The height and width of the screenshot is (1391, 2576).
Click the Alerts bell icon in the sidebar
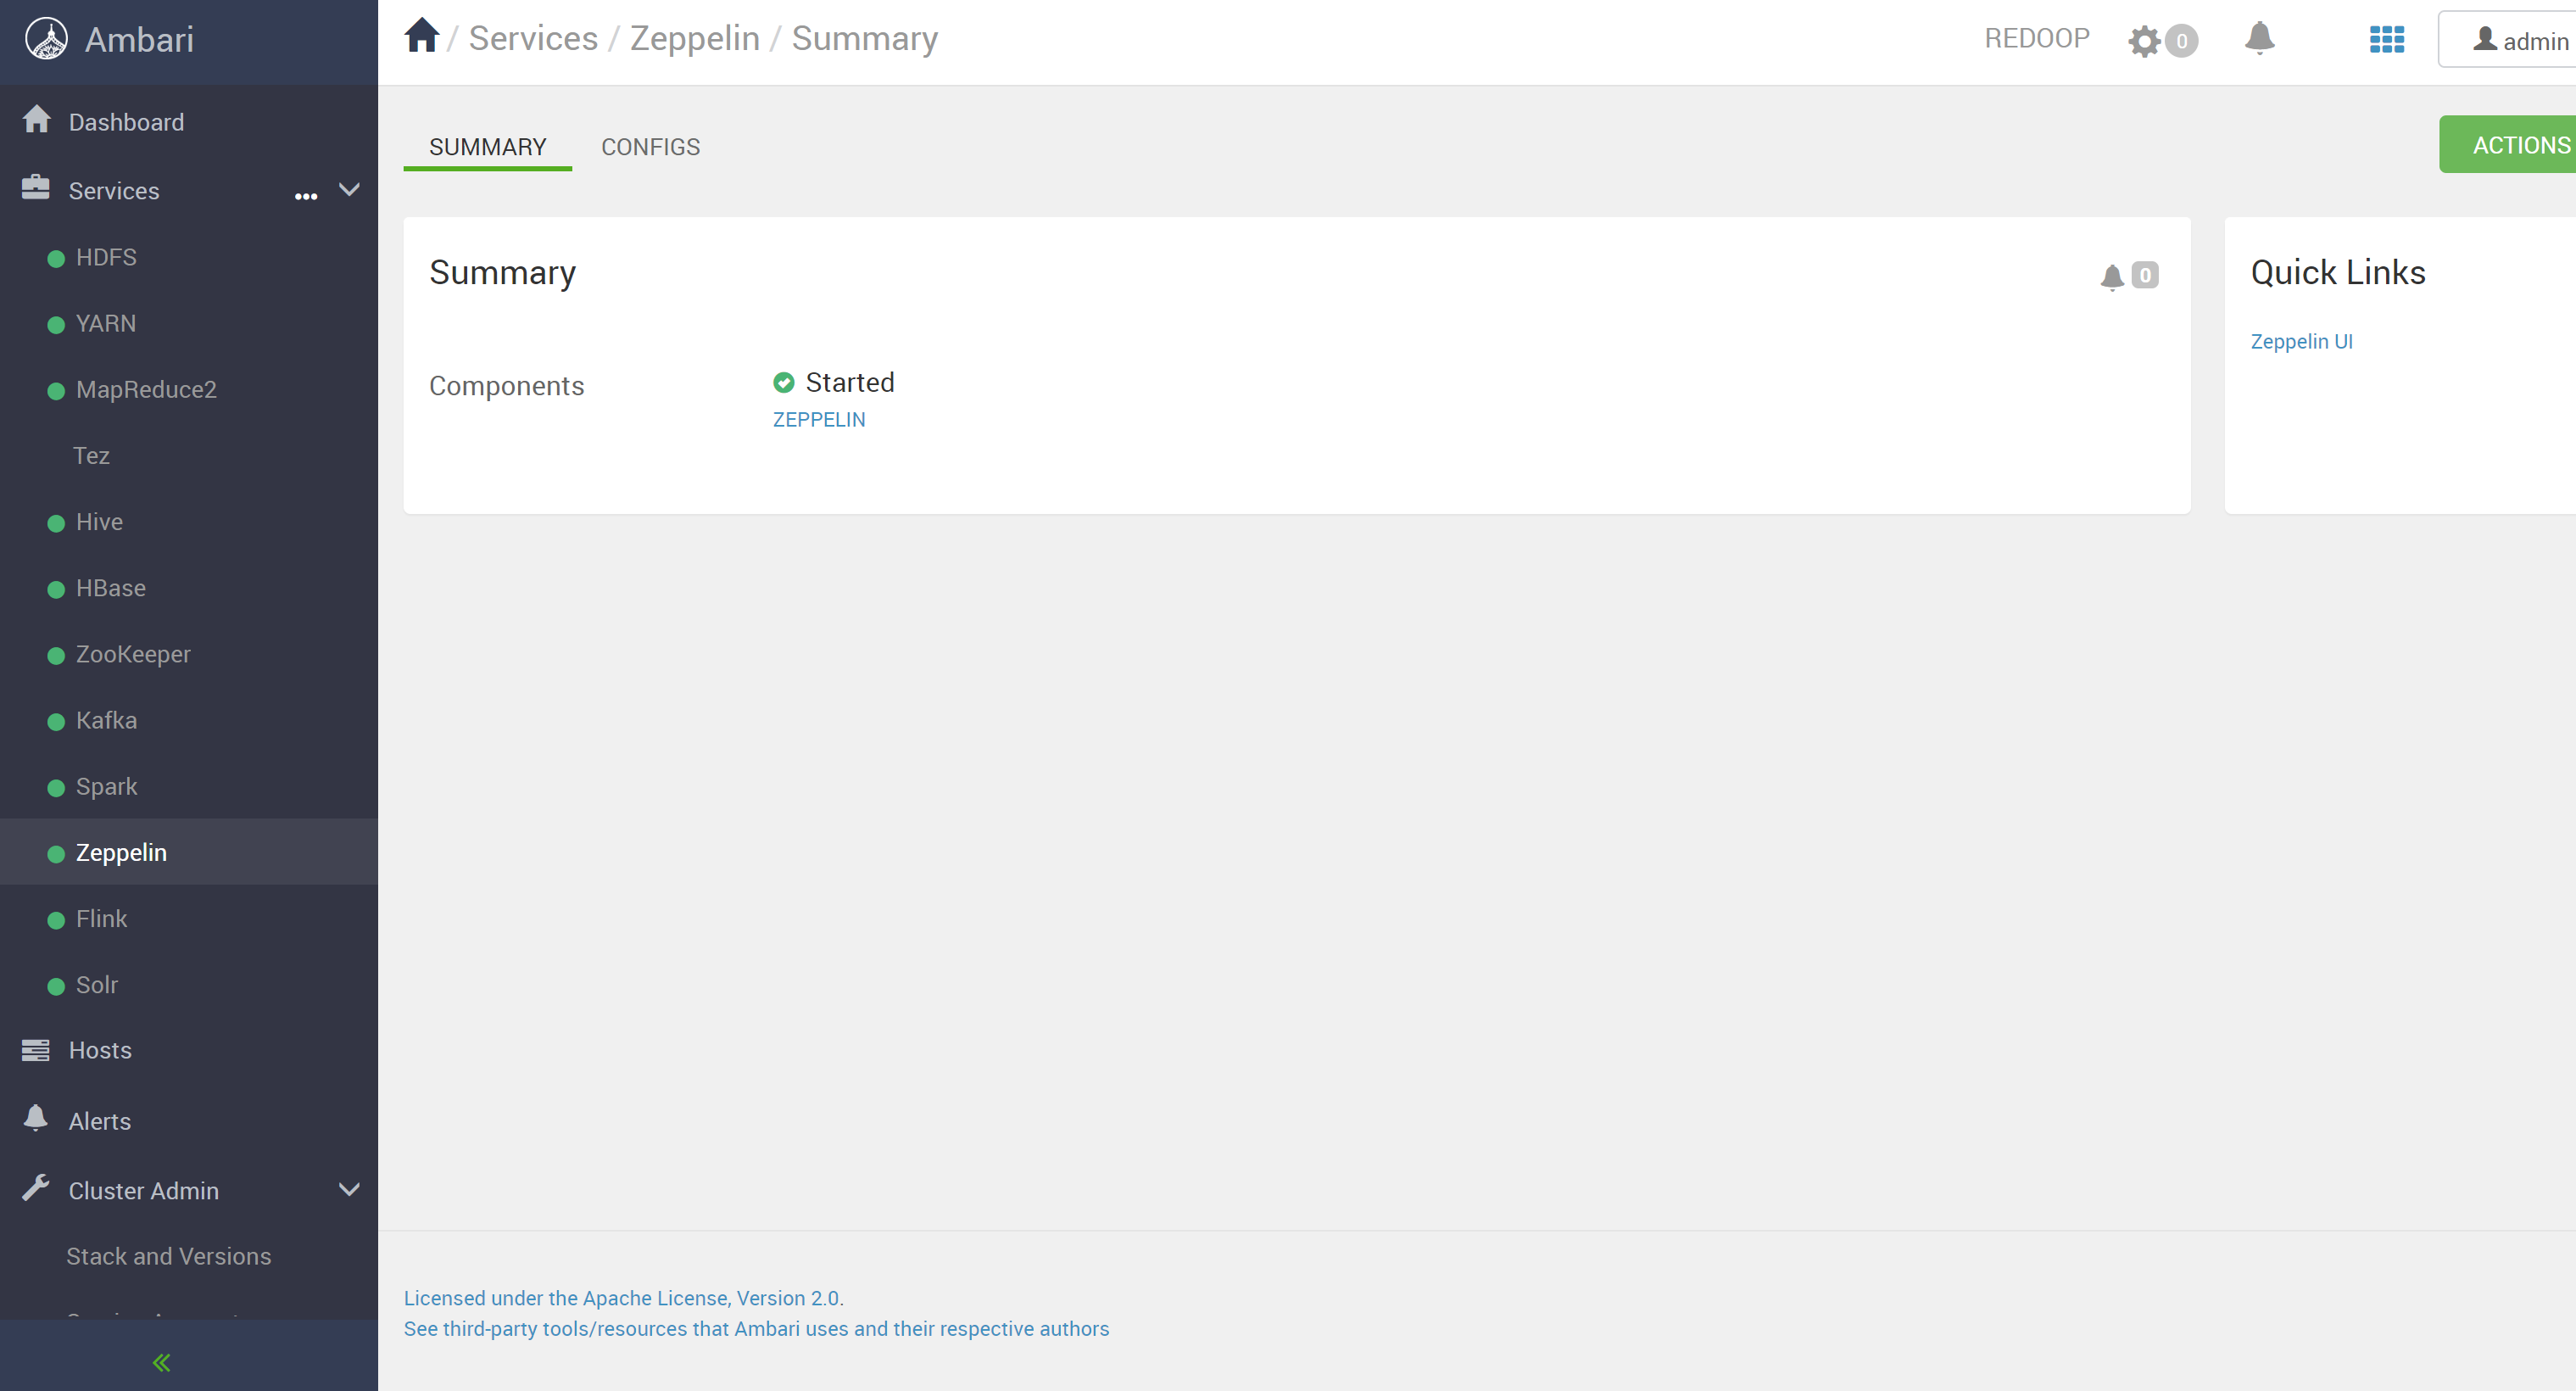[x=35, y=1118]
